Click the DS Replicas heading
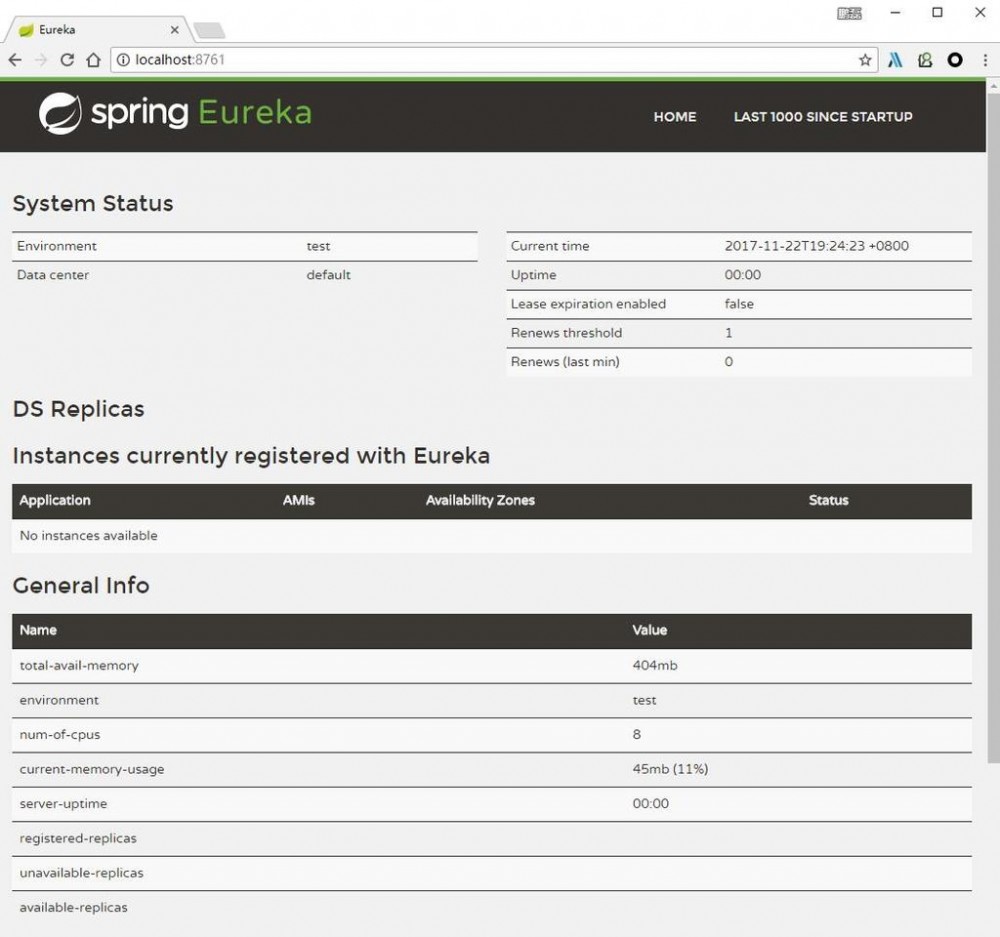 click(x=78, y=409)
